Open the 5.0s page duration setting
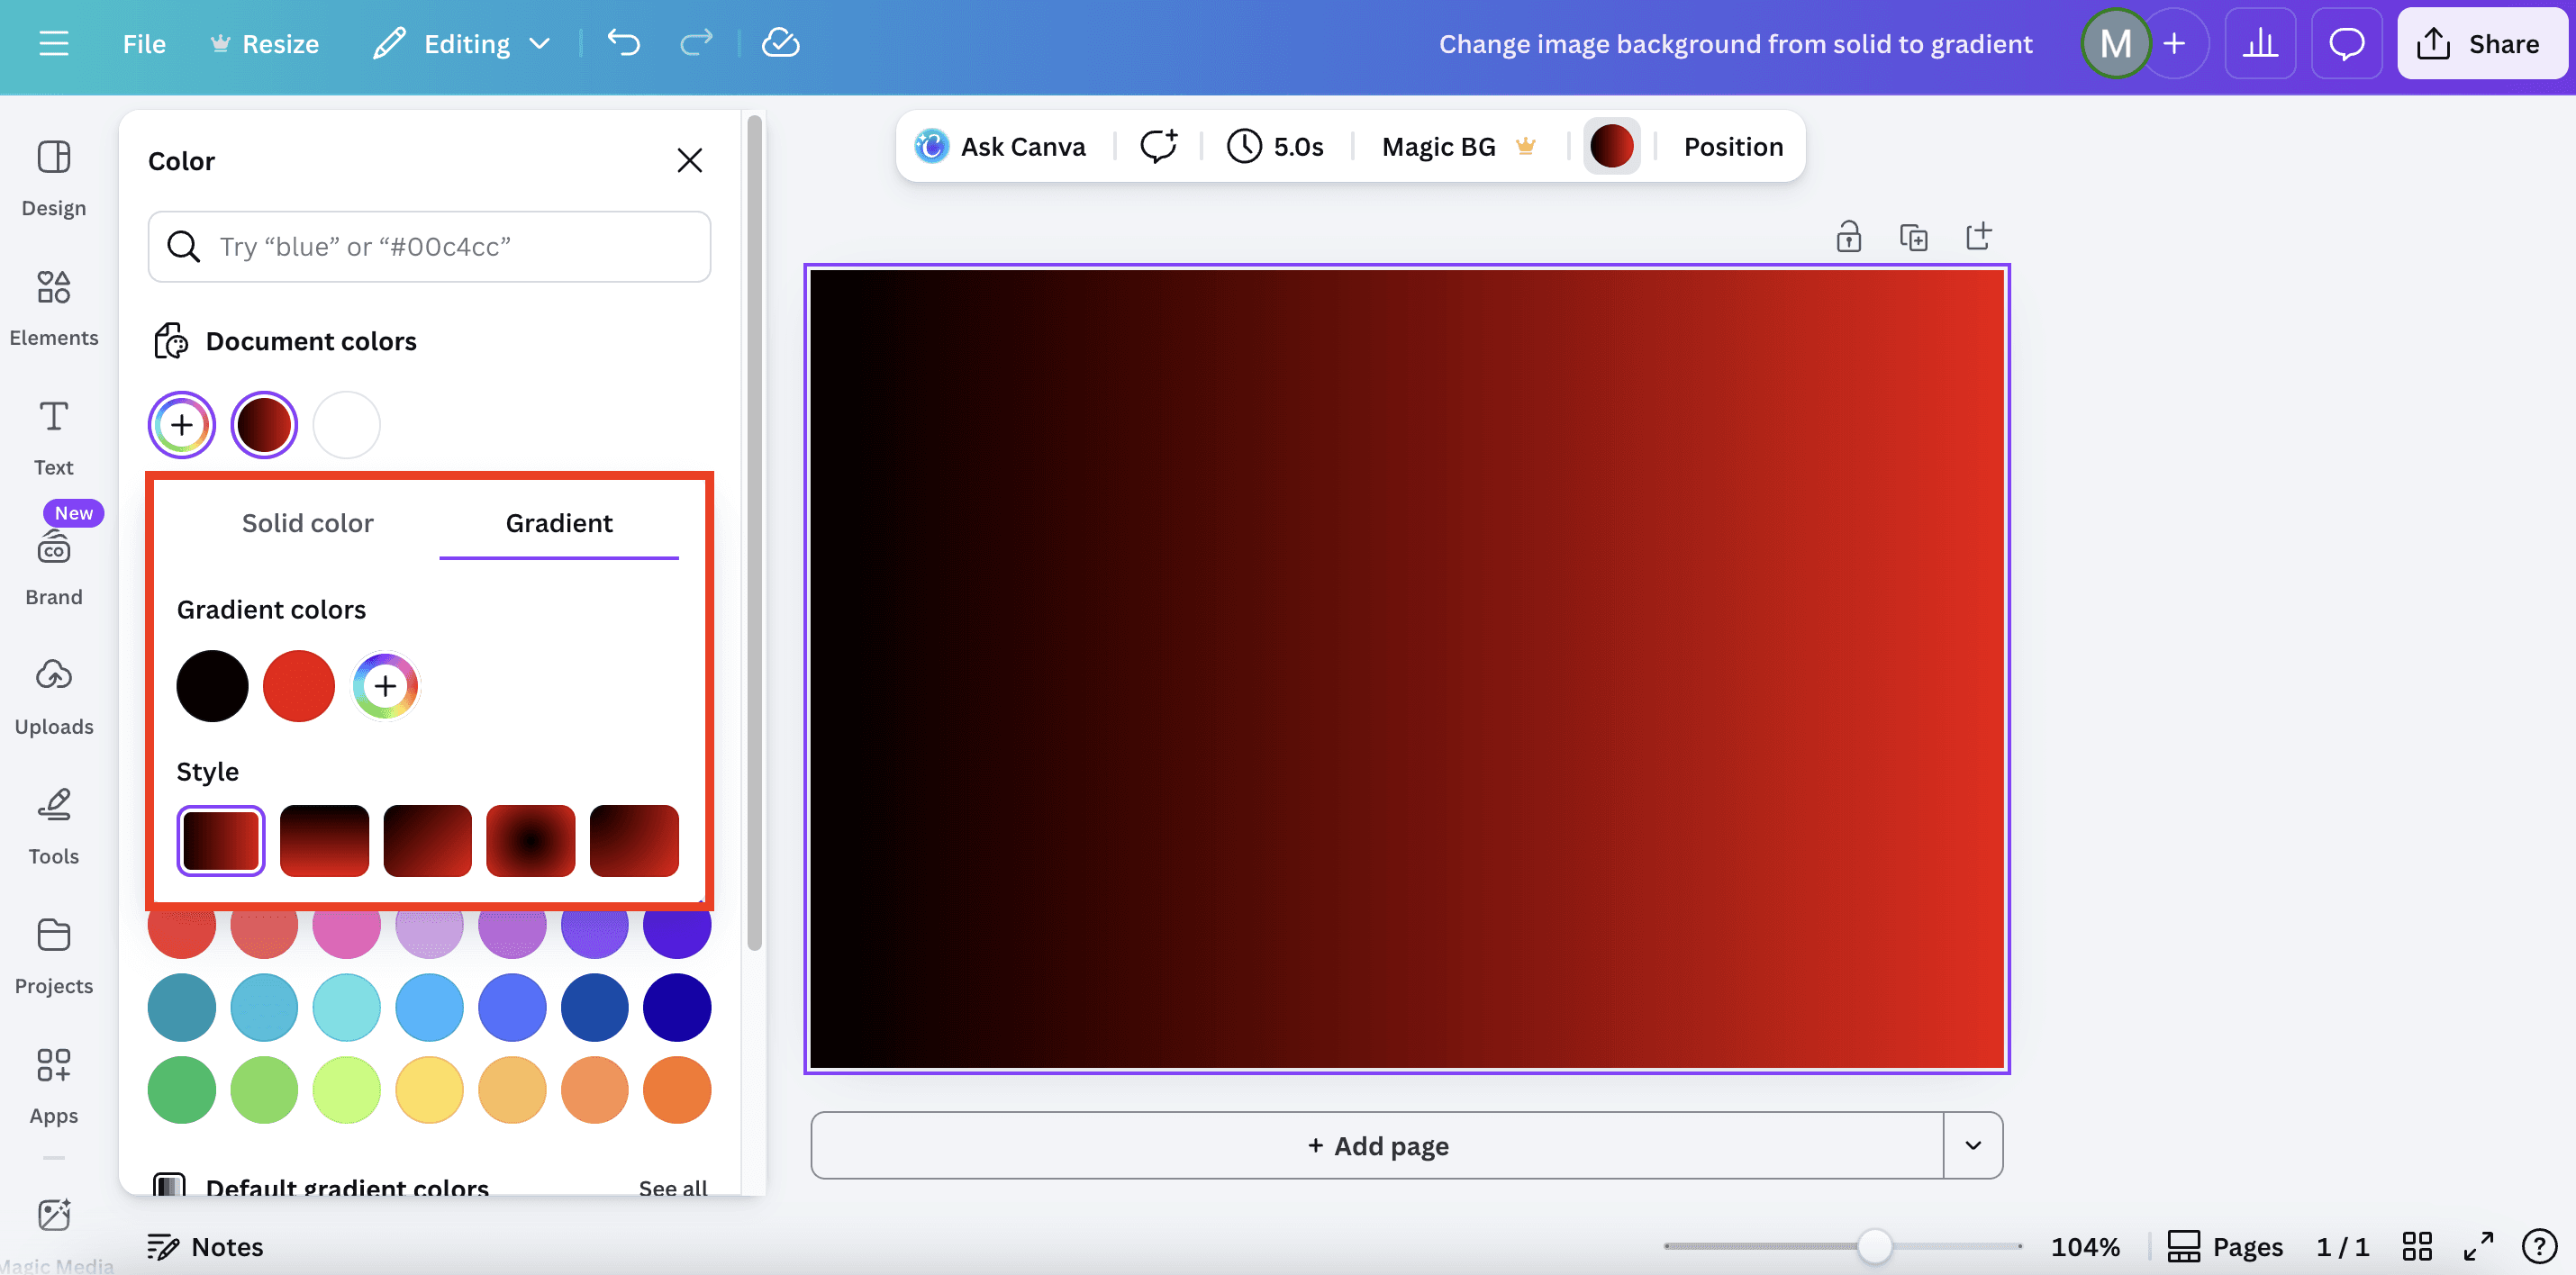 tap(1275, 146)
